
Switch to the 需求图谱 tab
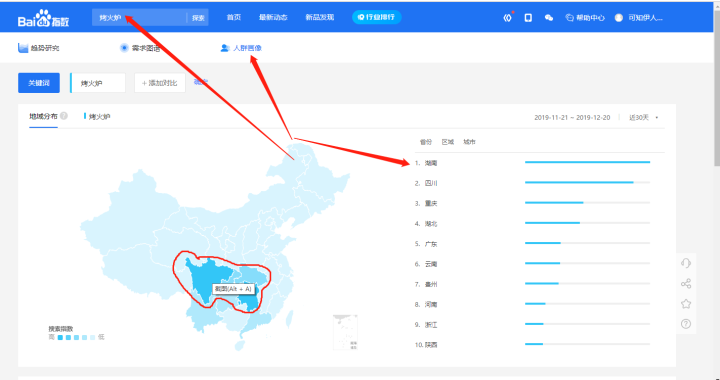pyautogui.click(x=140, y=48)
